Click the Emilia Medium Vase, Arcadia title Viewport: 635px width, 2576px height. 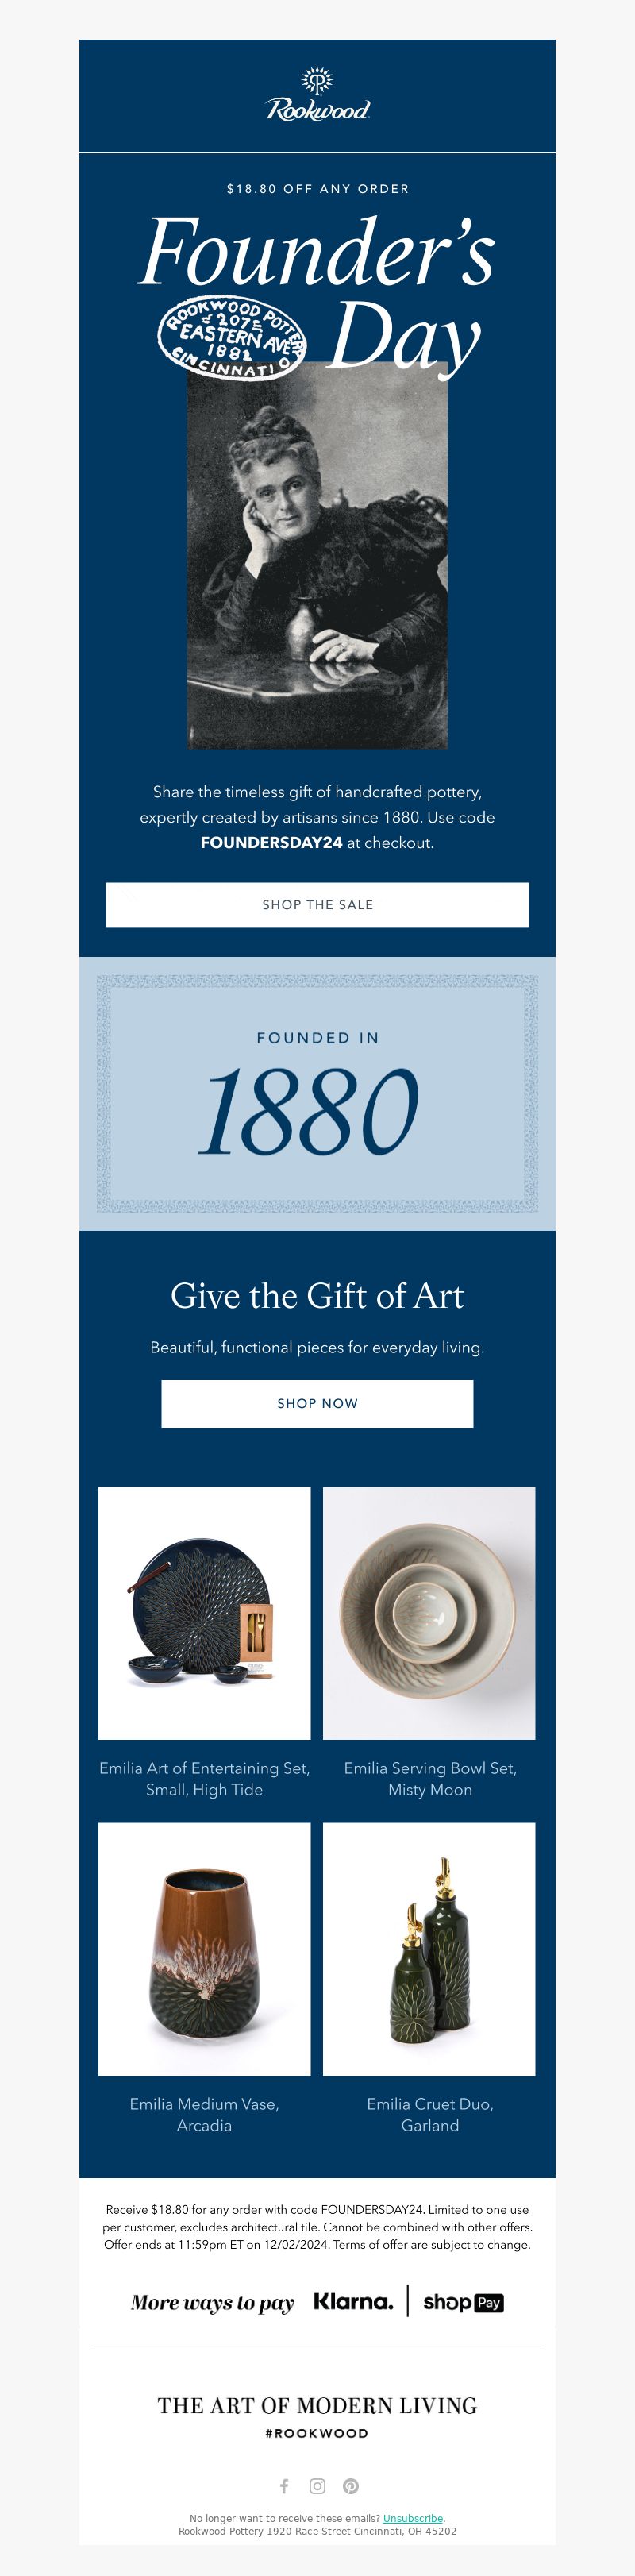[x=204, y=2114]
